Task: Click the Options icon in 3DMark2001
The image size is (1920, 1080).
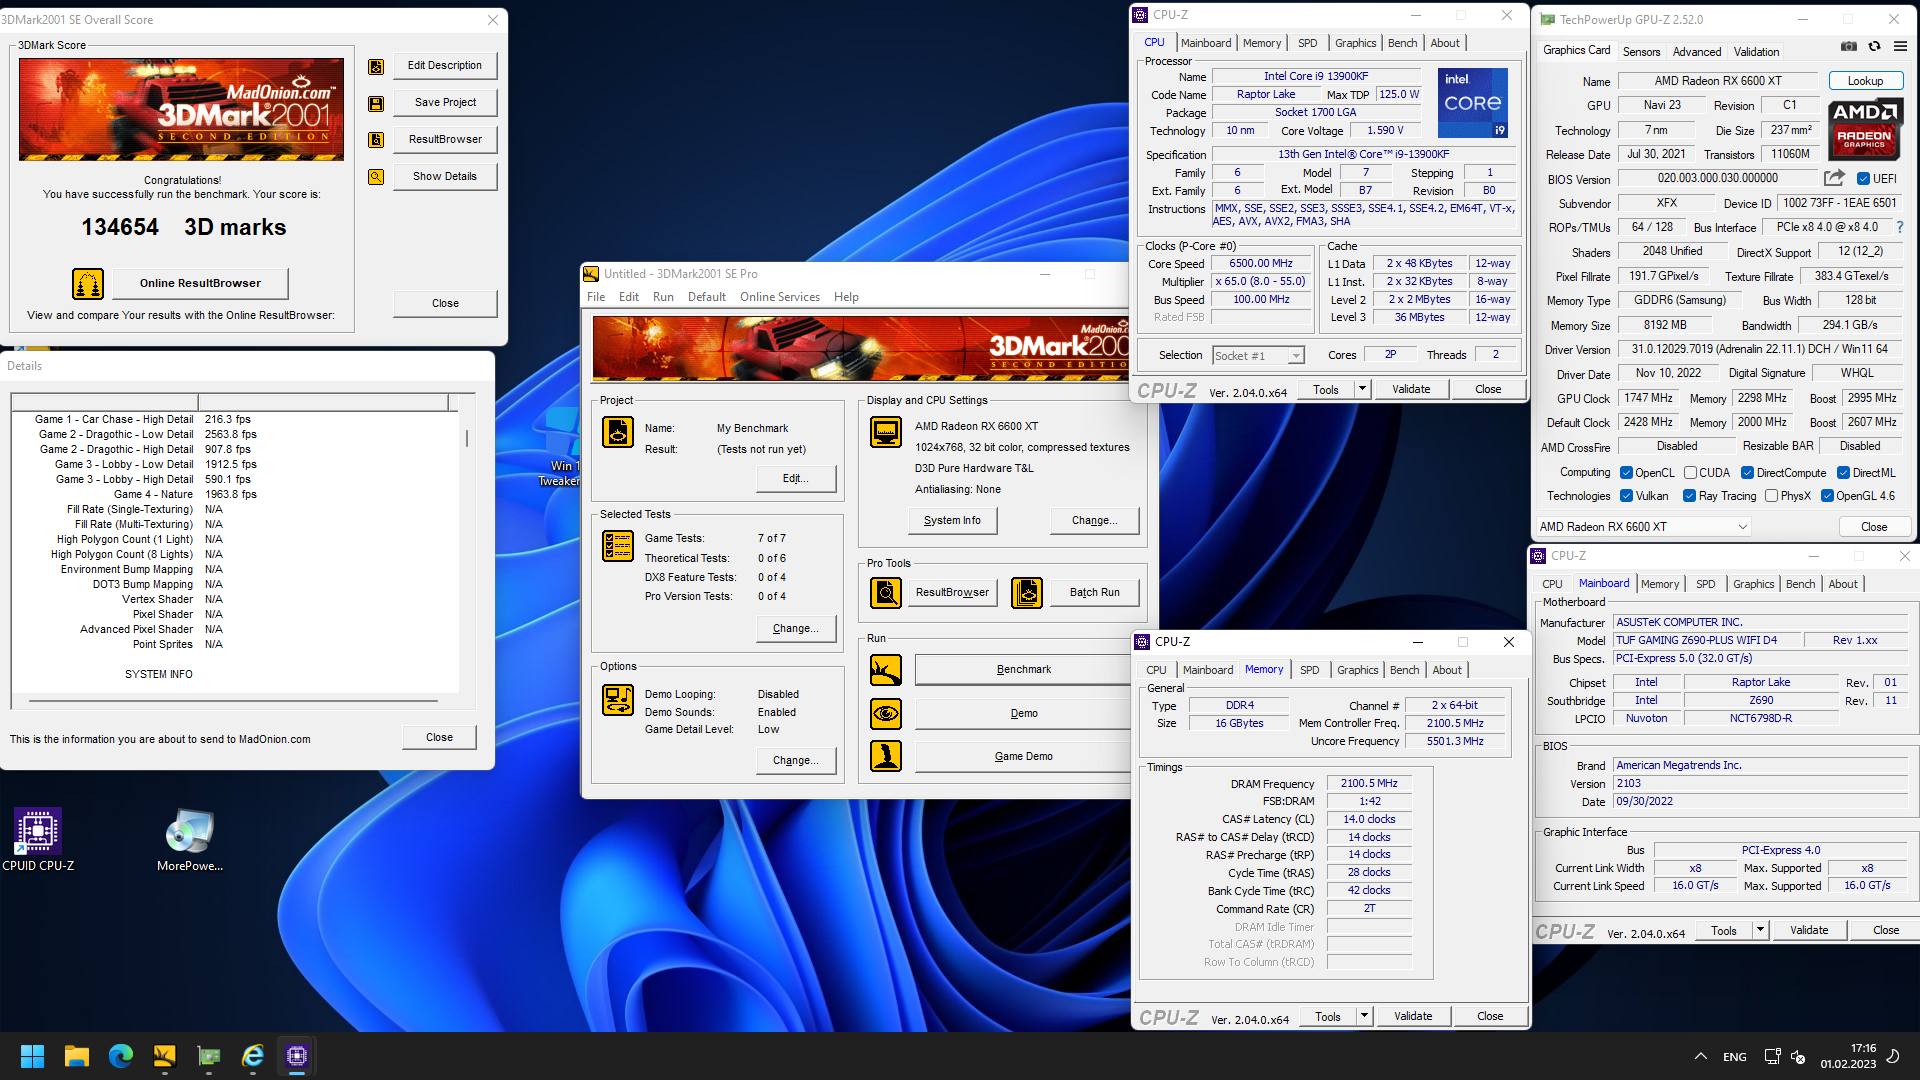Action: 618,700
